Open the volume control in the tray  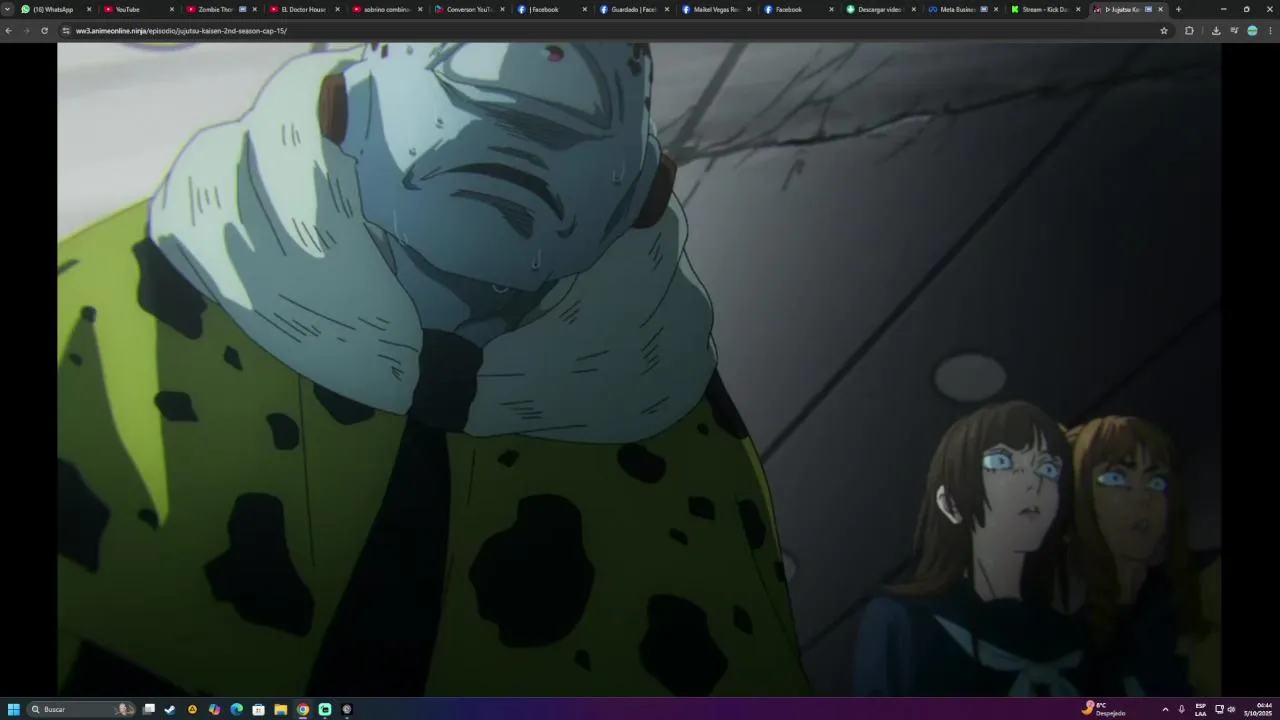(x=1231, y=709)
